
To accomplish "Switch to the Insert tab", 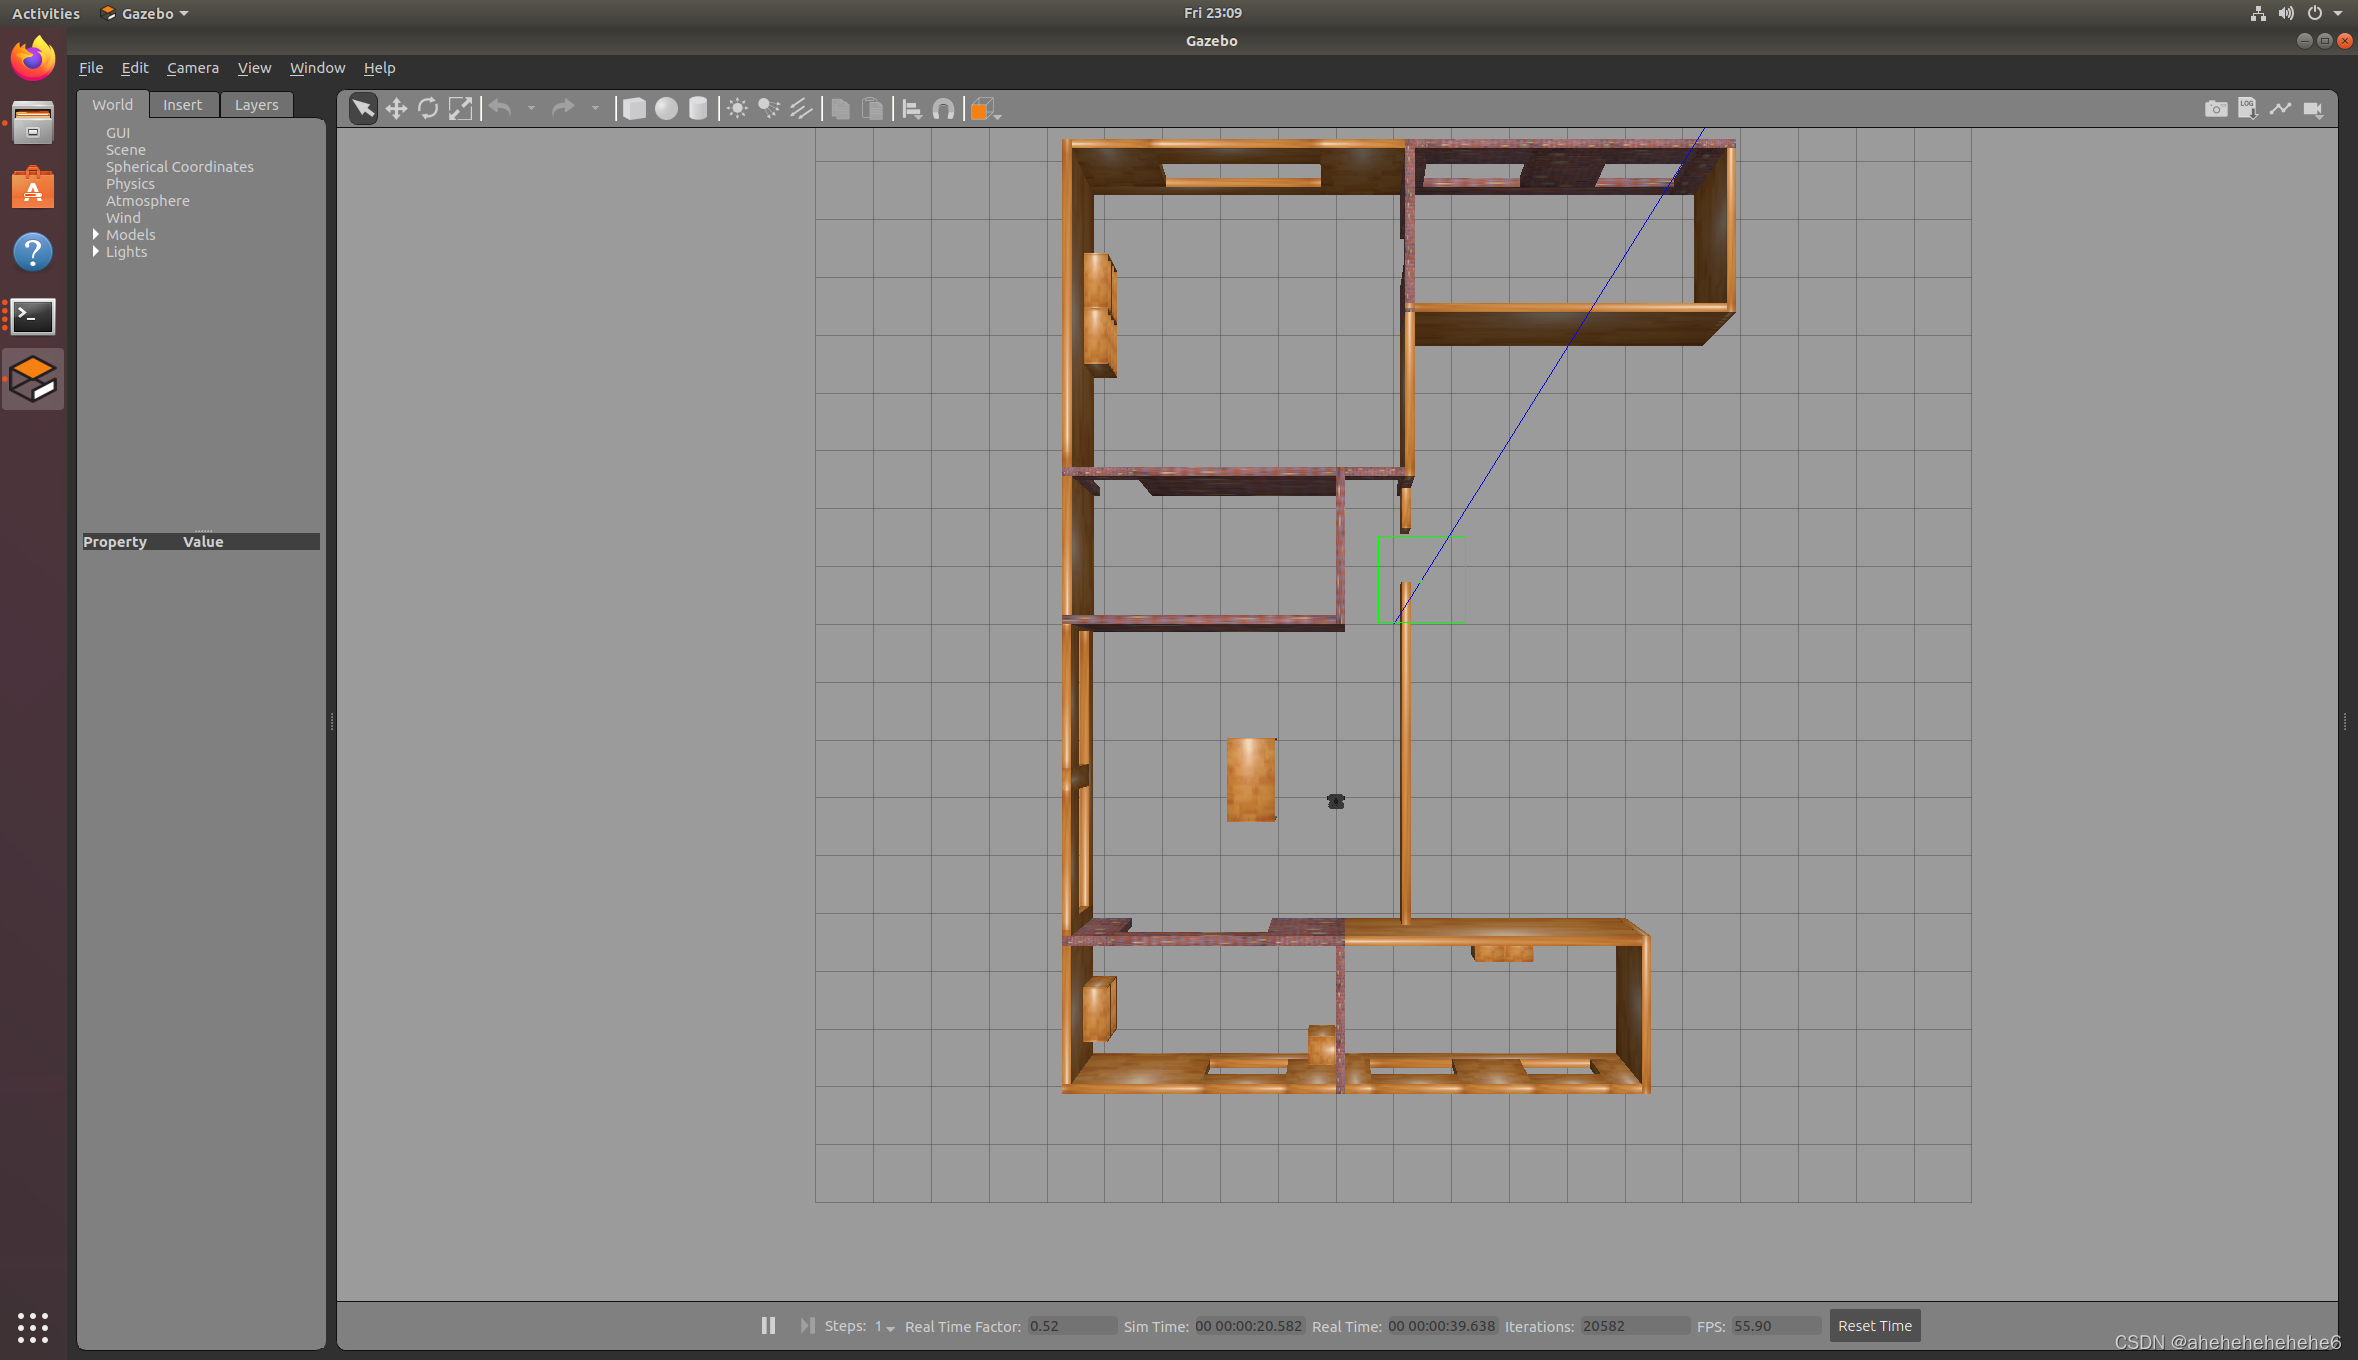I will click(182, 105).
